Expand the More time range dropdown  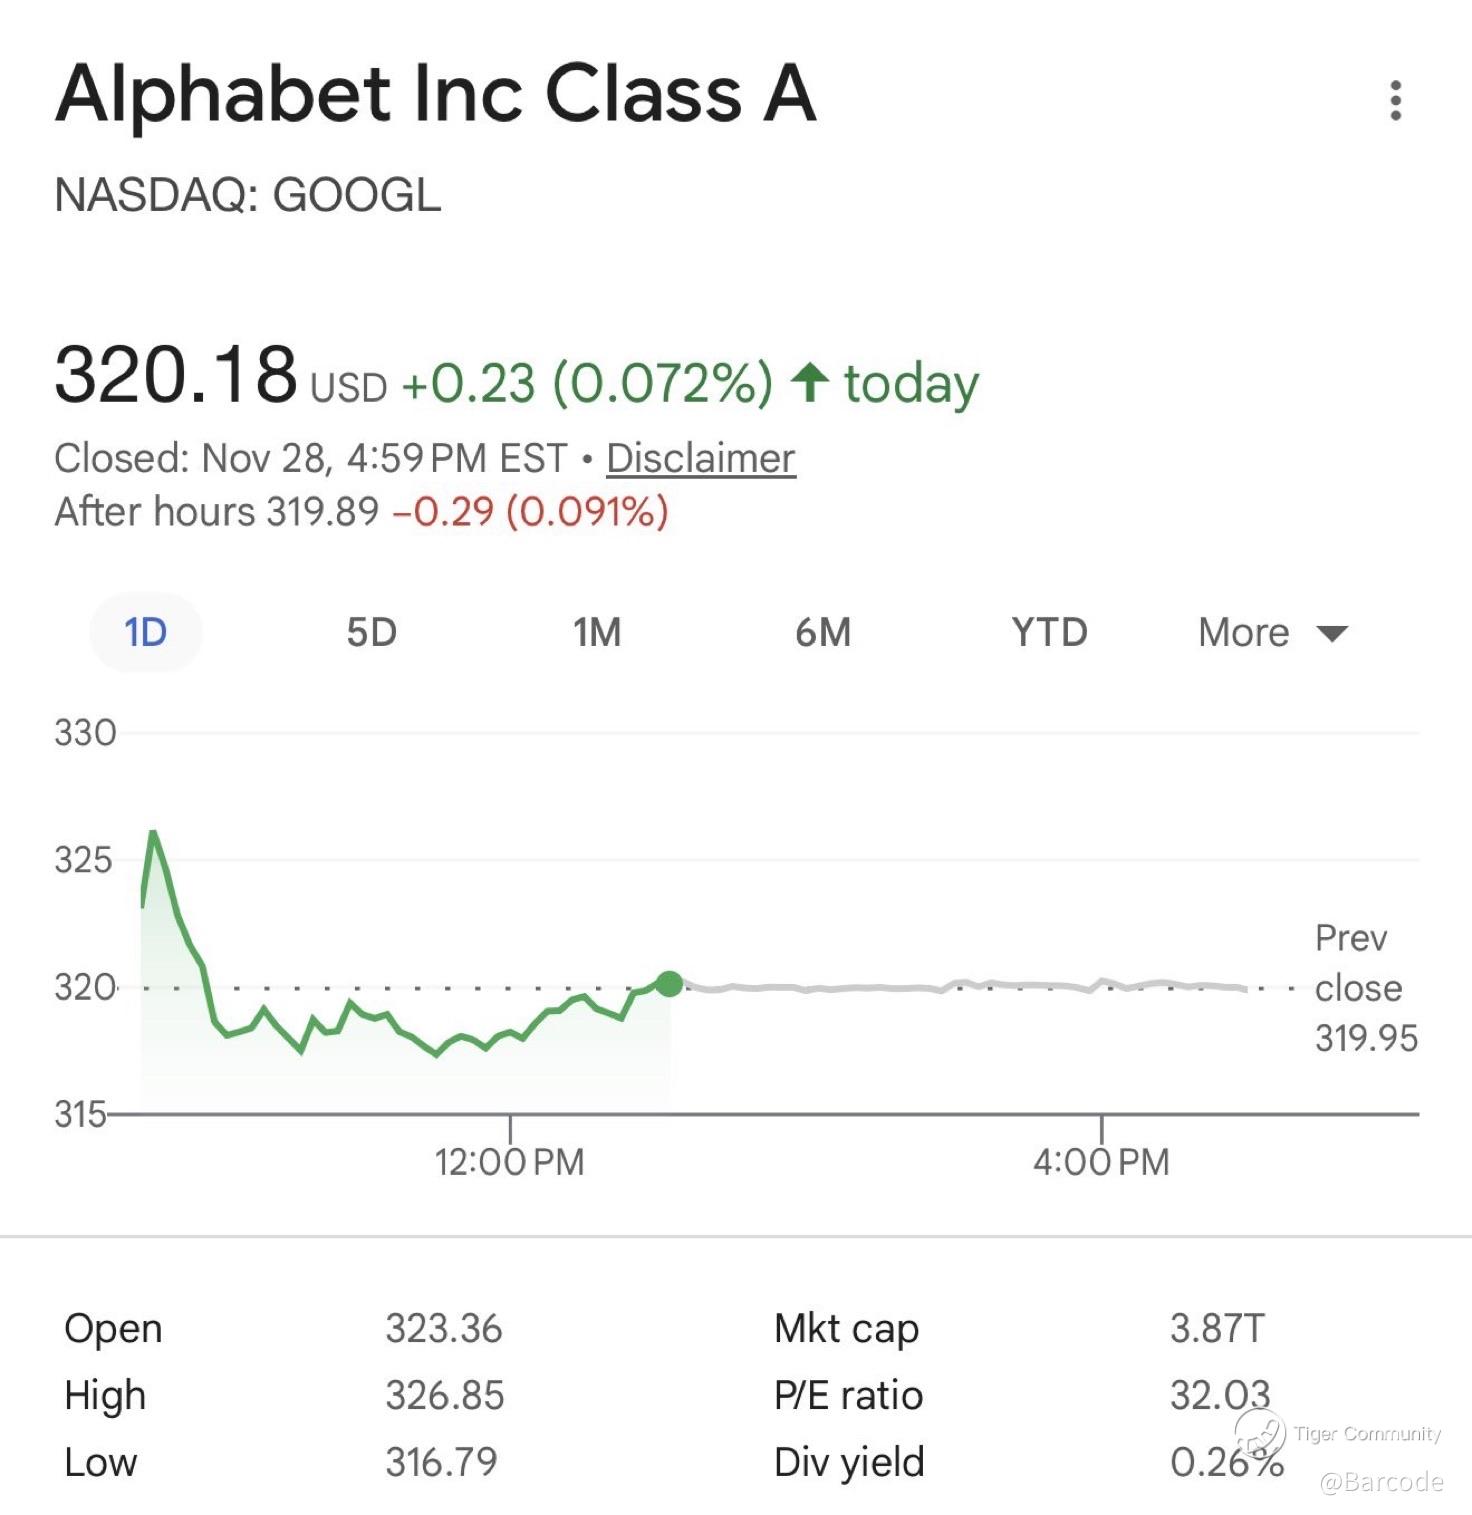pyautogui.click(x=1272, y=632)
